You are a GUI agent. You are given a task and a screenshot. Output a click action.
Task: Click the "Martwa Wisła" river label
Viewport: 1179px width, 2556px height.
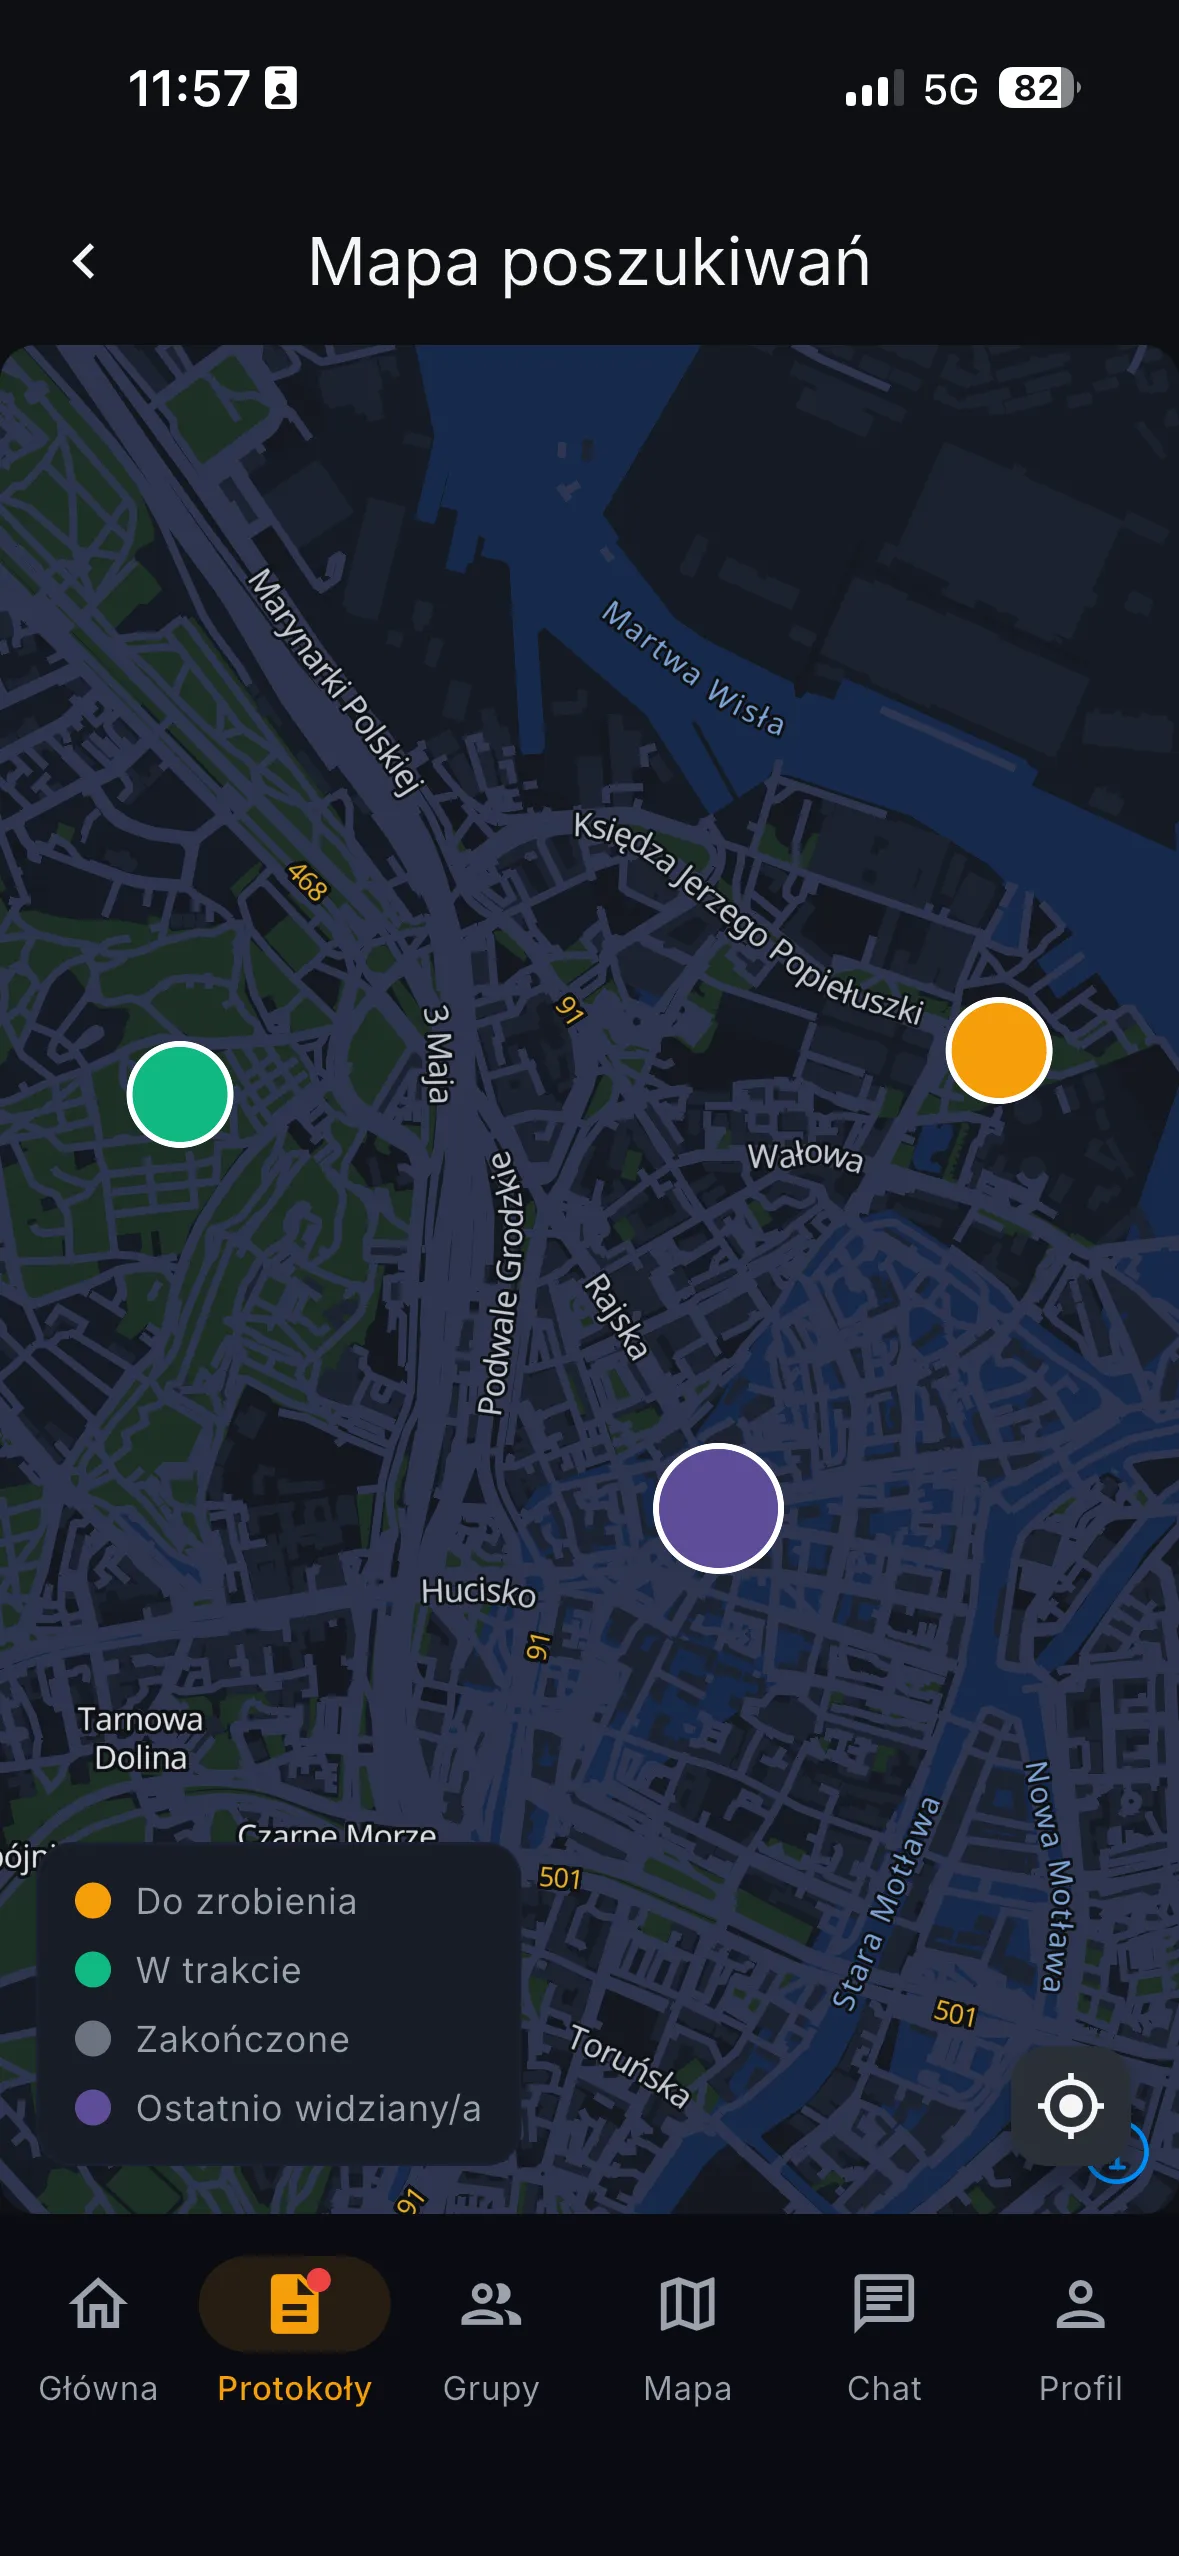tap(693, 668)
